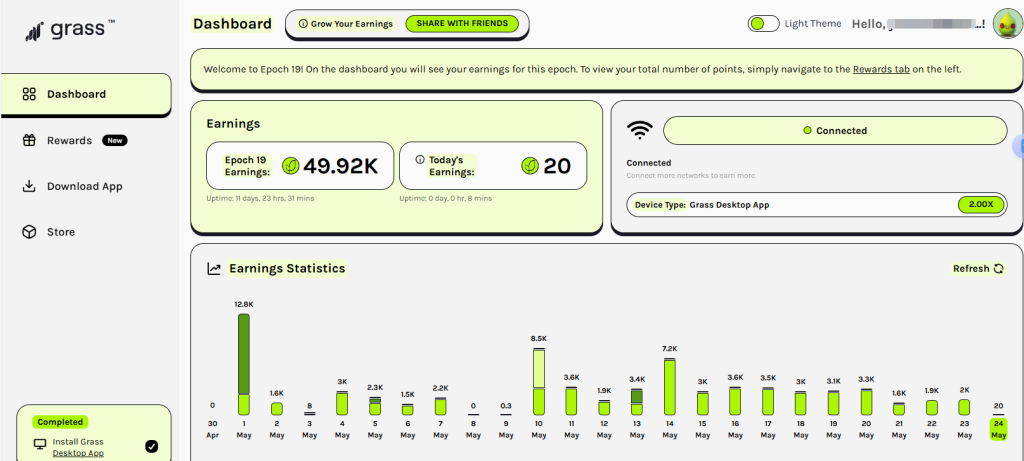Image resolution: width=1024 pixels, height=461 pixels.
Task: Click the info icon beside Grow Your Earnings
Action: (x=302, y=24)
